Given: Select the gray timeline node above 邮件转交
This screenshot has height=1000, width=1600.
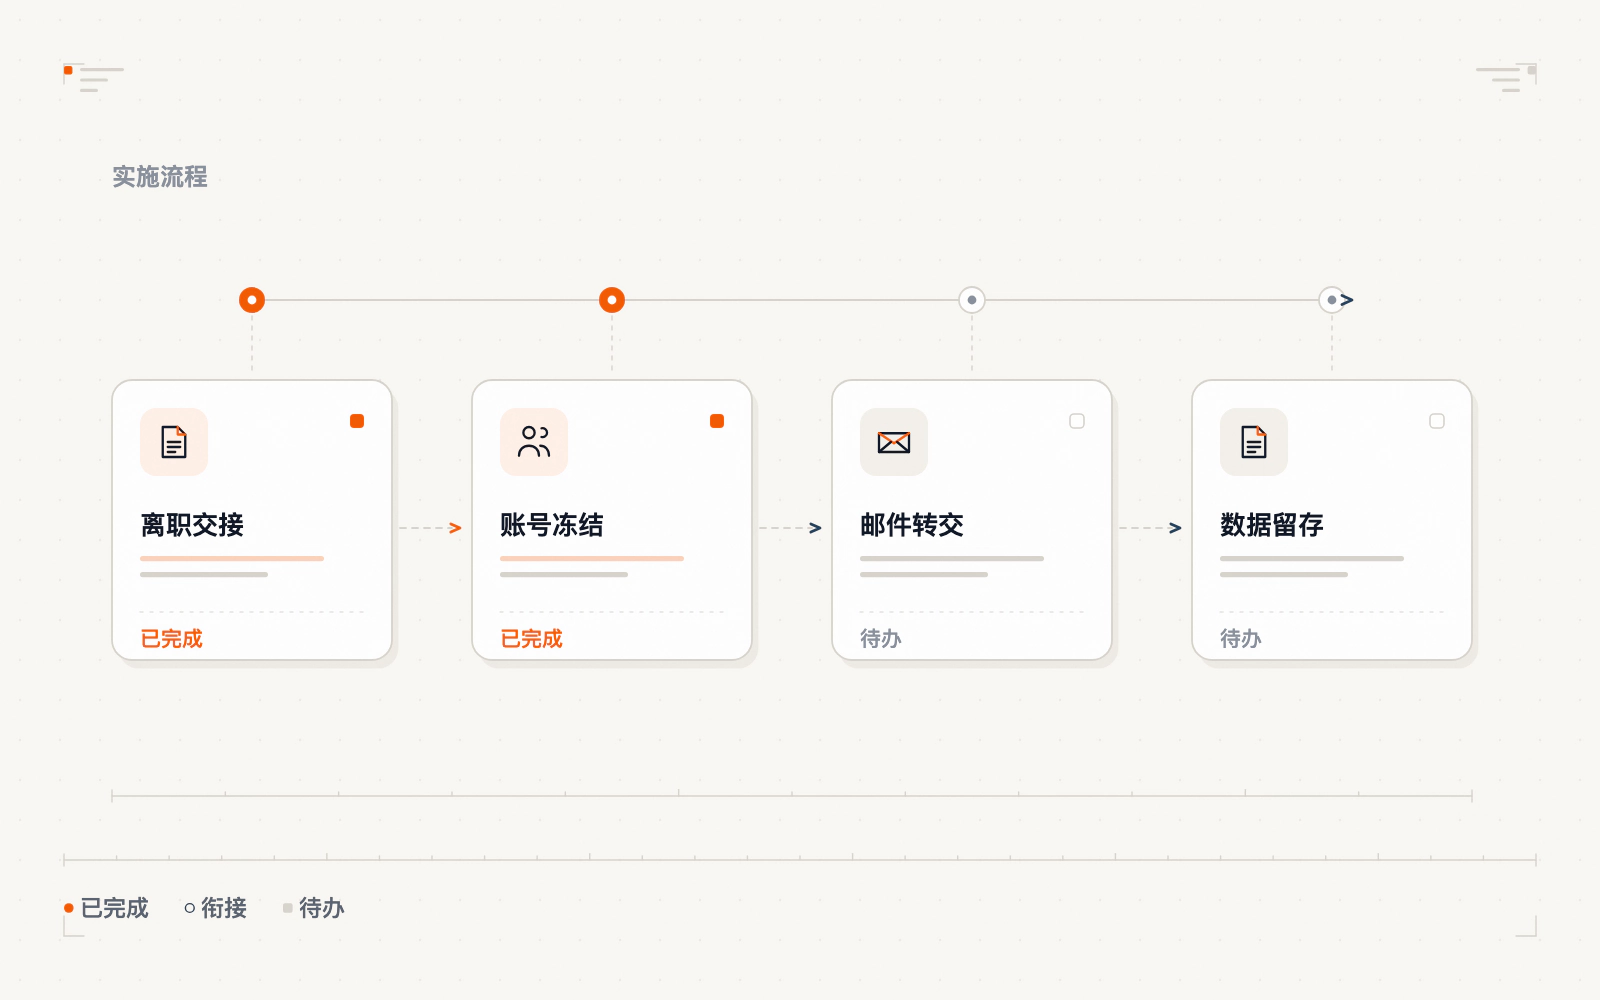Looking at the screenshot, I should click(972, 300).
